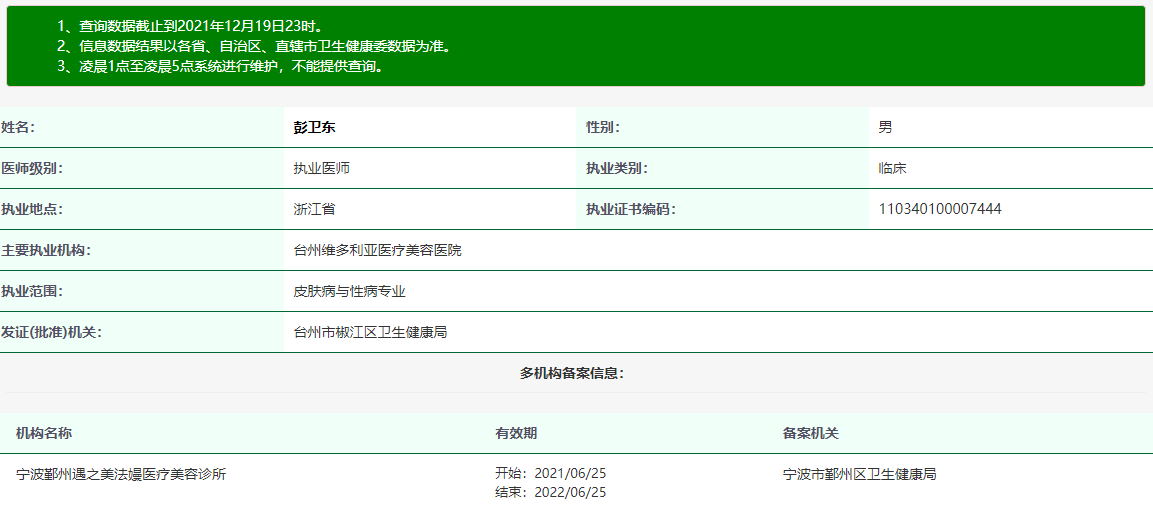Click the 有效期 column header
Viewport: 1153px width, 510px height.
pyautogui.click(x=516, y=434)
